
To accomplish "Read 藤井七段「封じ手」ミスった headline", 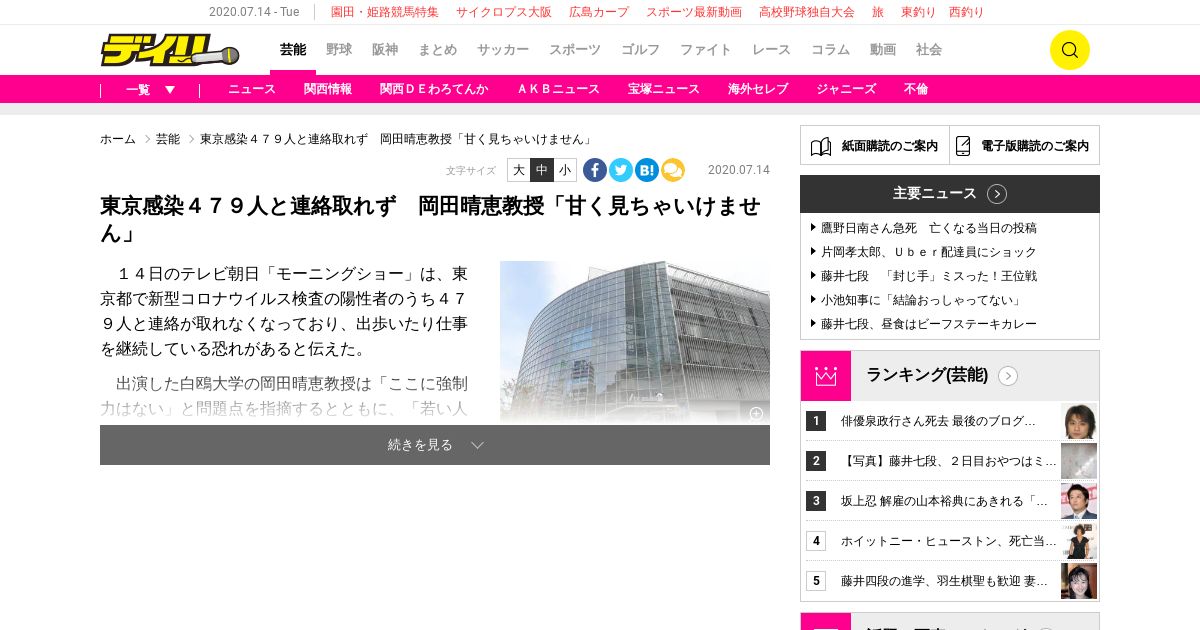I will (x=929, y=276).
